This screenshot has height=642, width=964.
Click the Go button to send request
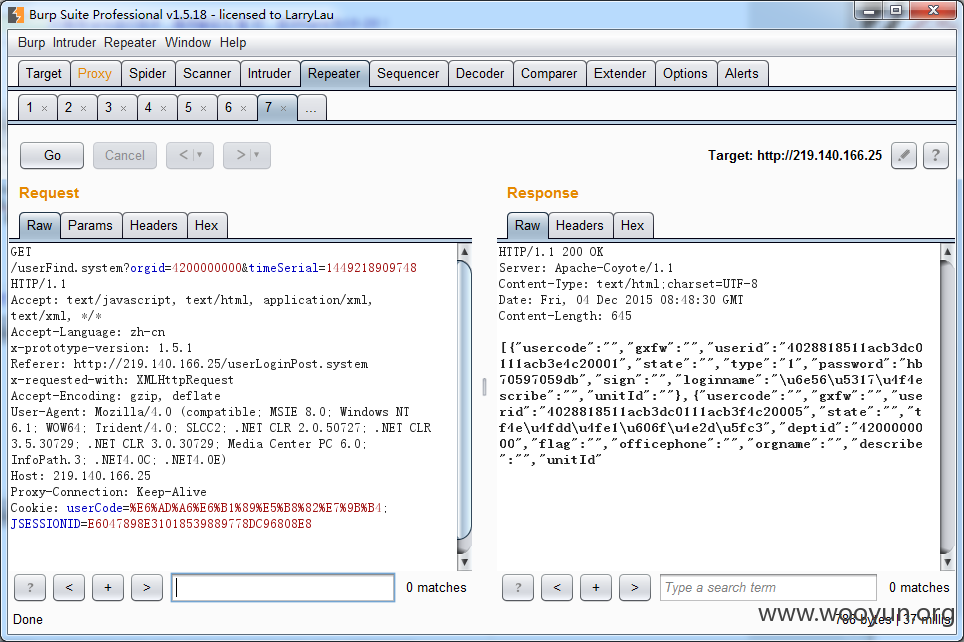point(52,156)
